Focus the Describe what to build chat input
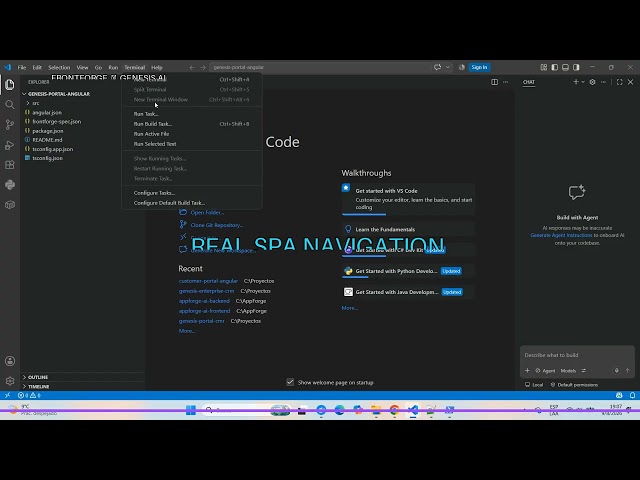The width and height of the screenshot is (640, 480). click(x=577, y=355)
